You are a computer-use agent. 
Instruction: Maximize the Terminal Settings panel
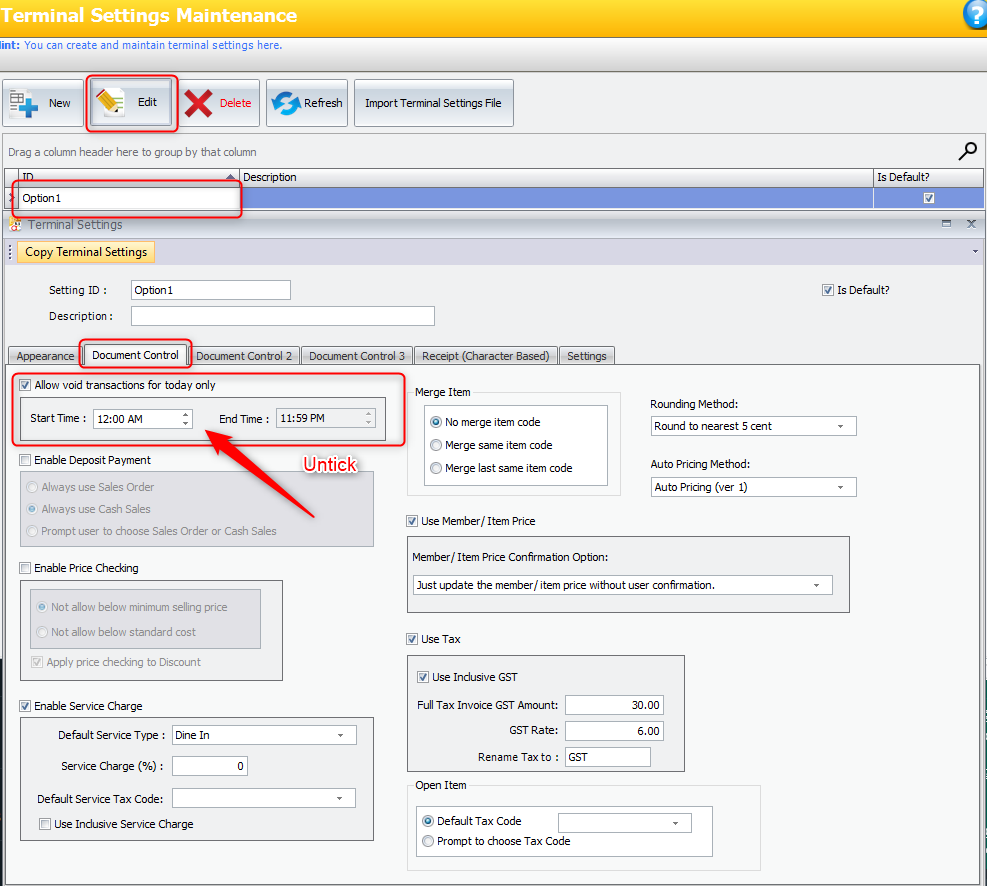point(946,225)
